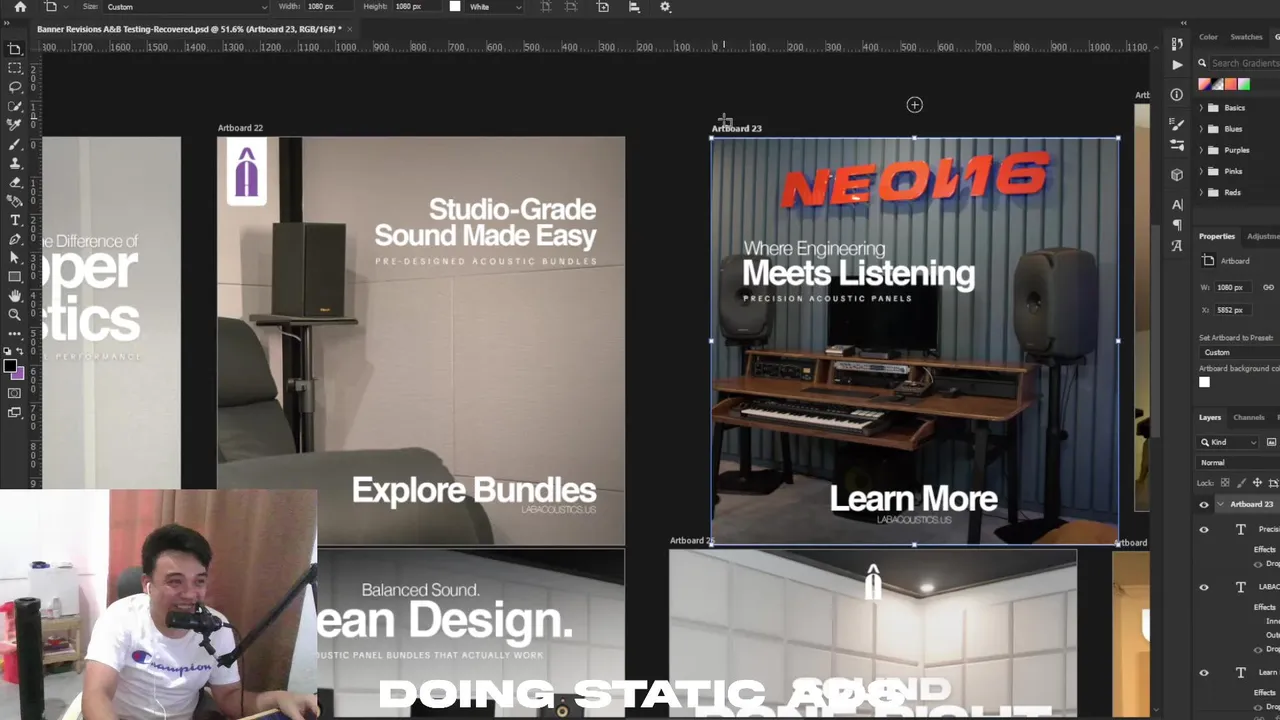
Task: Click the Artboard 23 label on canvas
Action: coord(737,128)
